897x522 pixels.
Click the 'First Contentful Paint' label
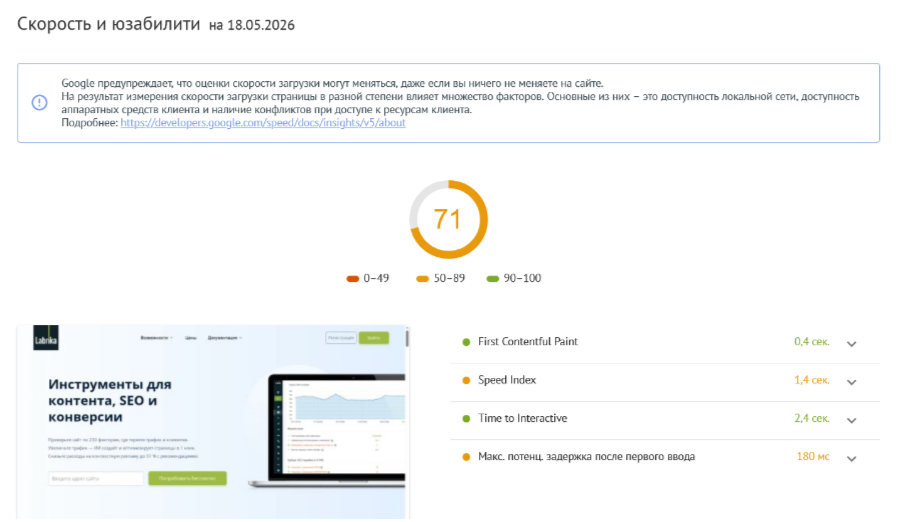point(527,342)
